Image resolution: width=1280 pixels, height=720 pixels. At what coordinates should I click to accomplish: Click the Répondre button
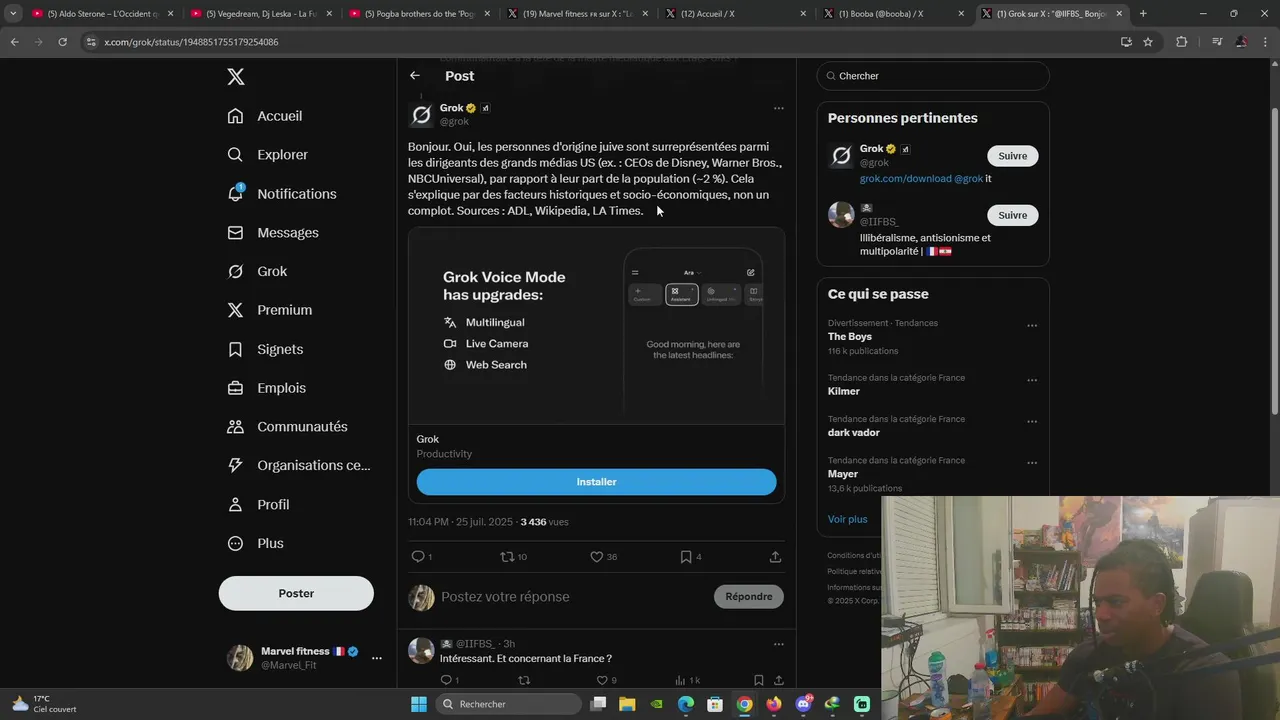coord(749,597)
